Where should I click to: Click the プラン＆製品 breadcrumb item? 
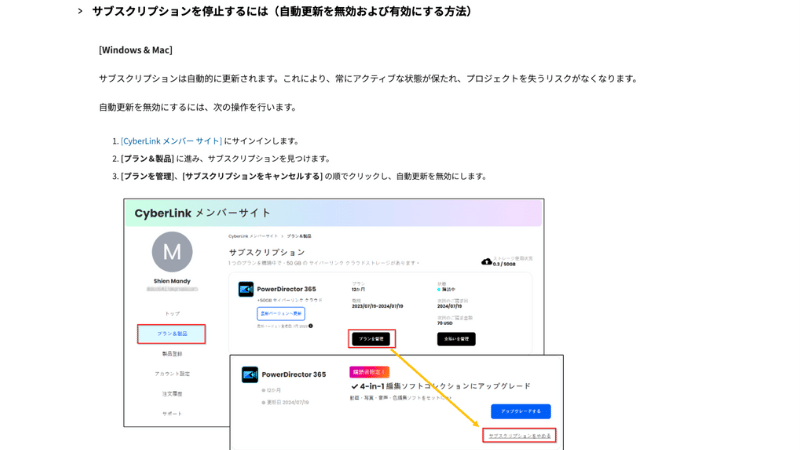(299, 236)
